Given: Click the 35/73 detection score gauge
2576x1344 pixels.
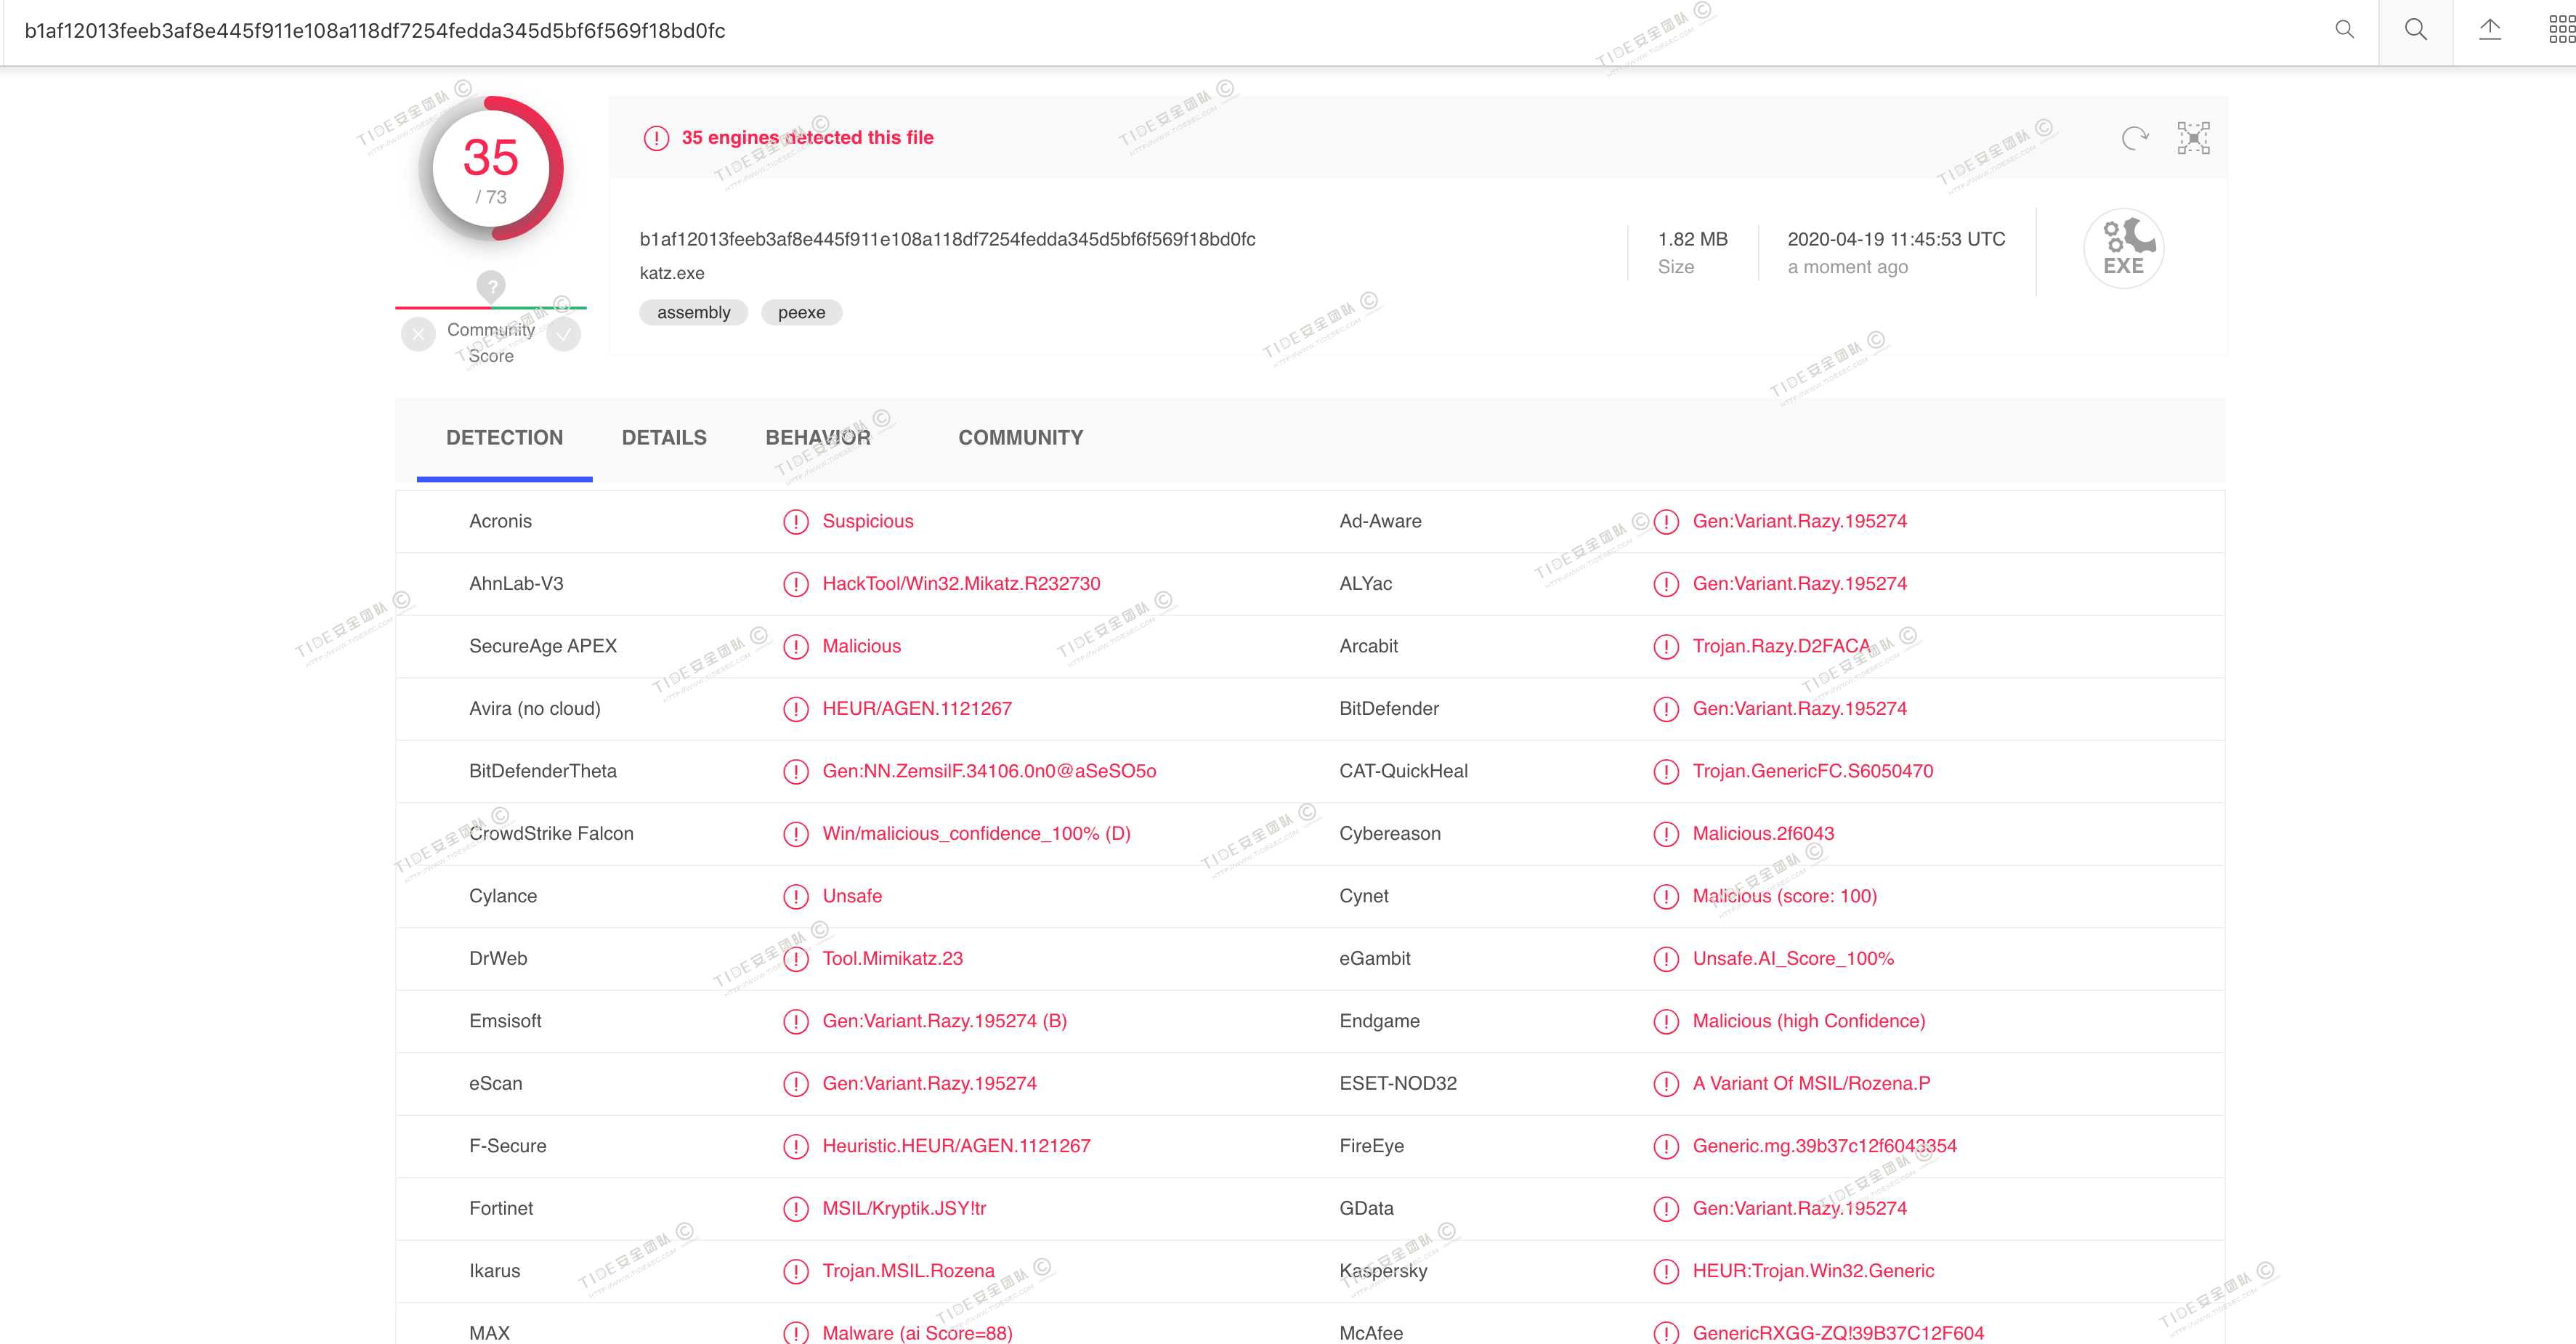Looking at the screenshot, I should (491, 168).
